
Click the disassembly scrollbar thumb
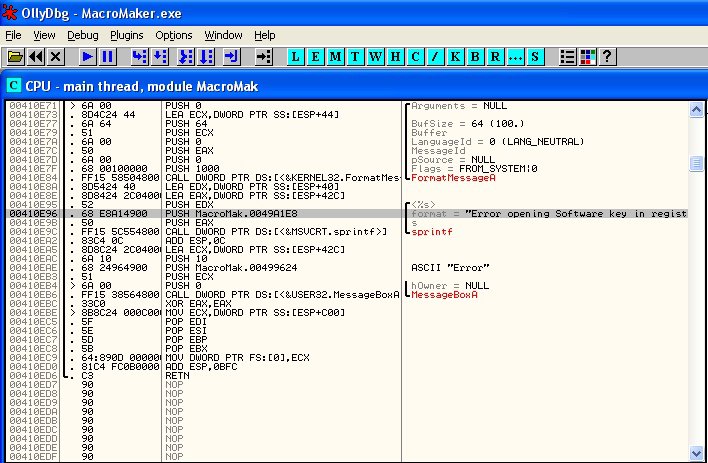point(696,163)
